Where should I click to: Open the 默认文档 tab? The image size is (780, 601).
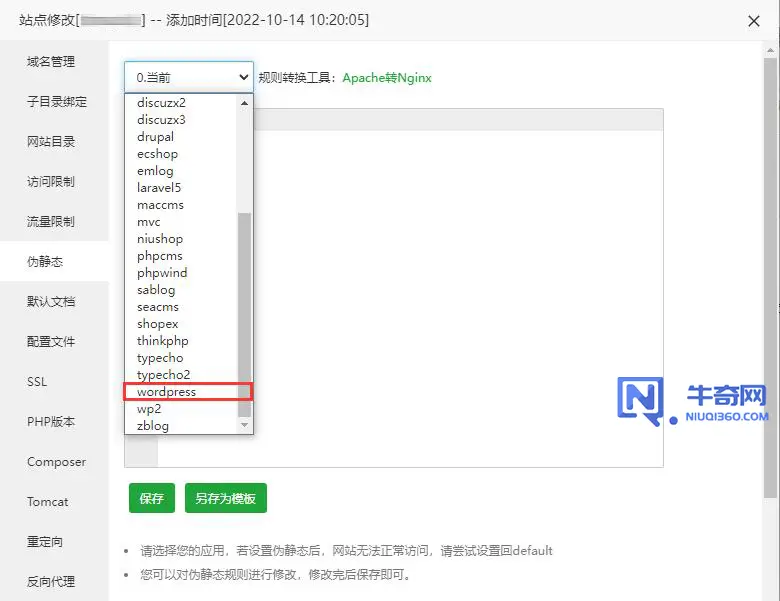[54, 301]
